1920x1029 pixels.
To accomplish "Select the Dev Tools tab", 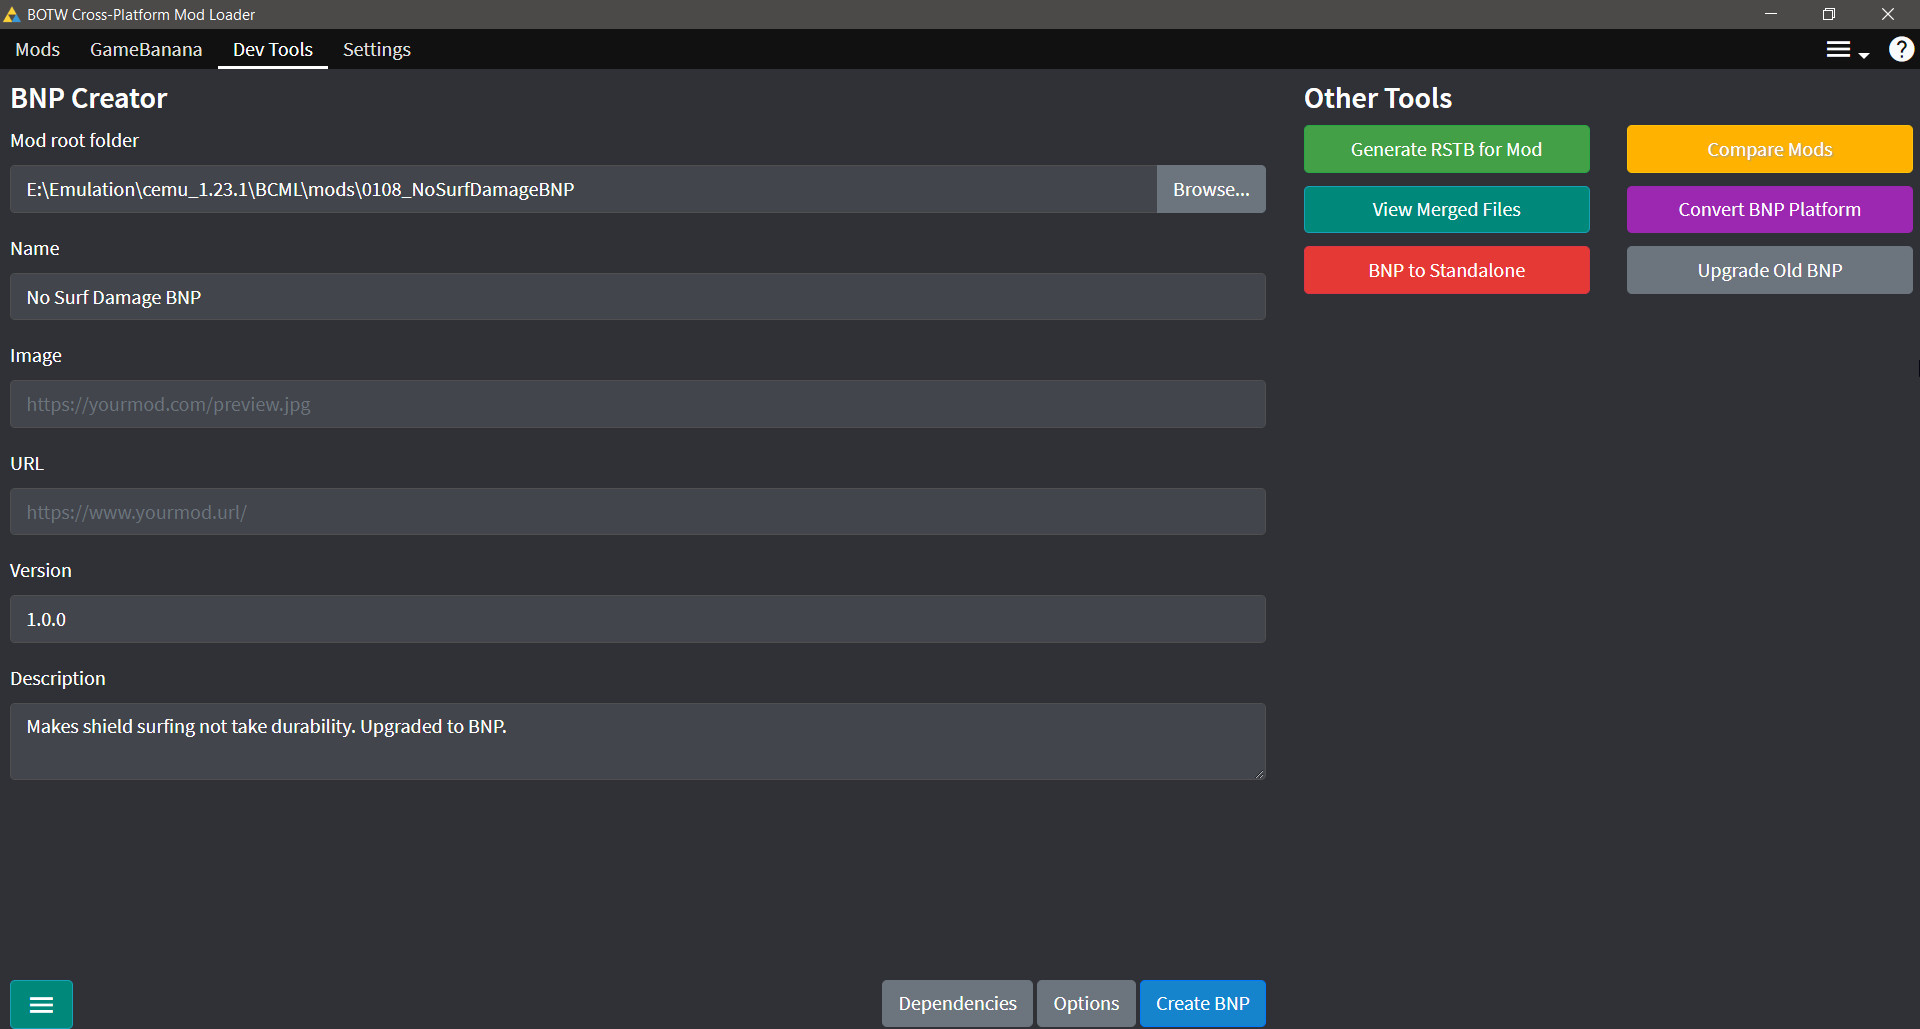I will [272, 49].
